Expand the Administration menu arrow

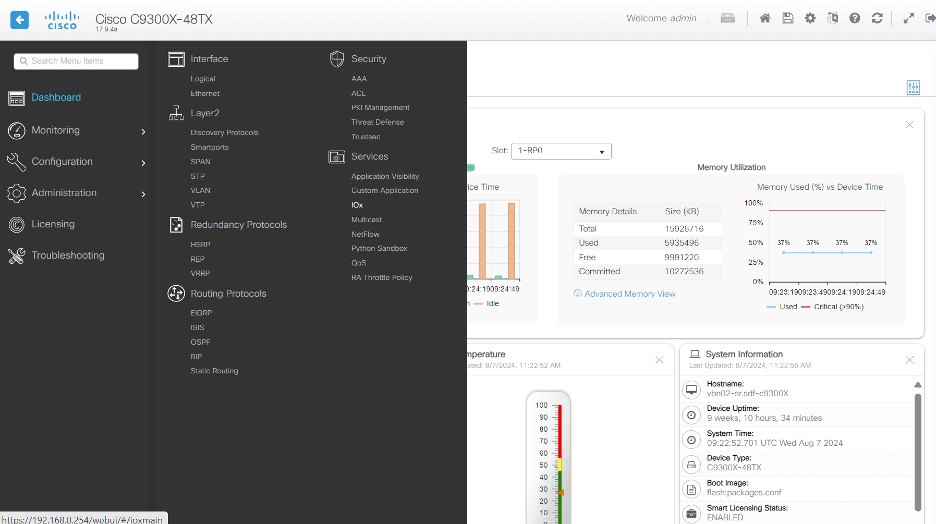(x=143, y=193)
